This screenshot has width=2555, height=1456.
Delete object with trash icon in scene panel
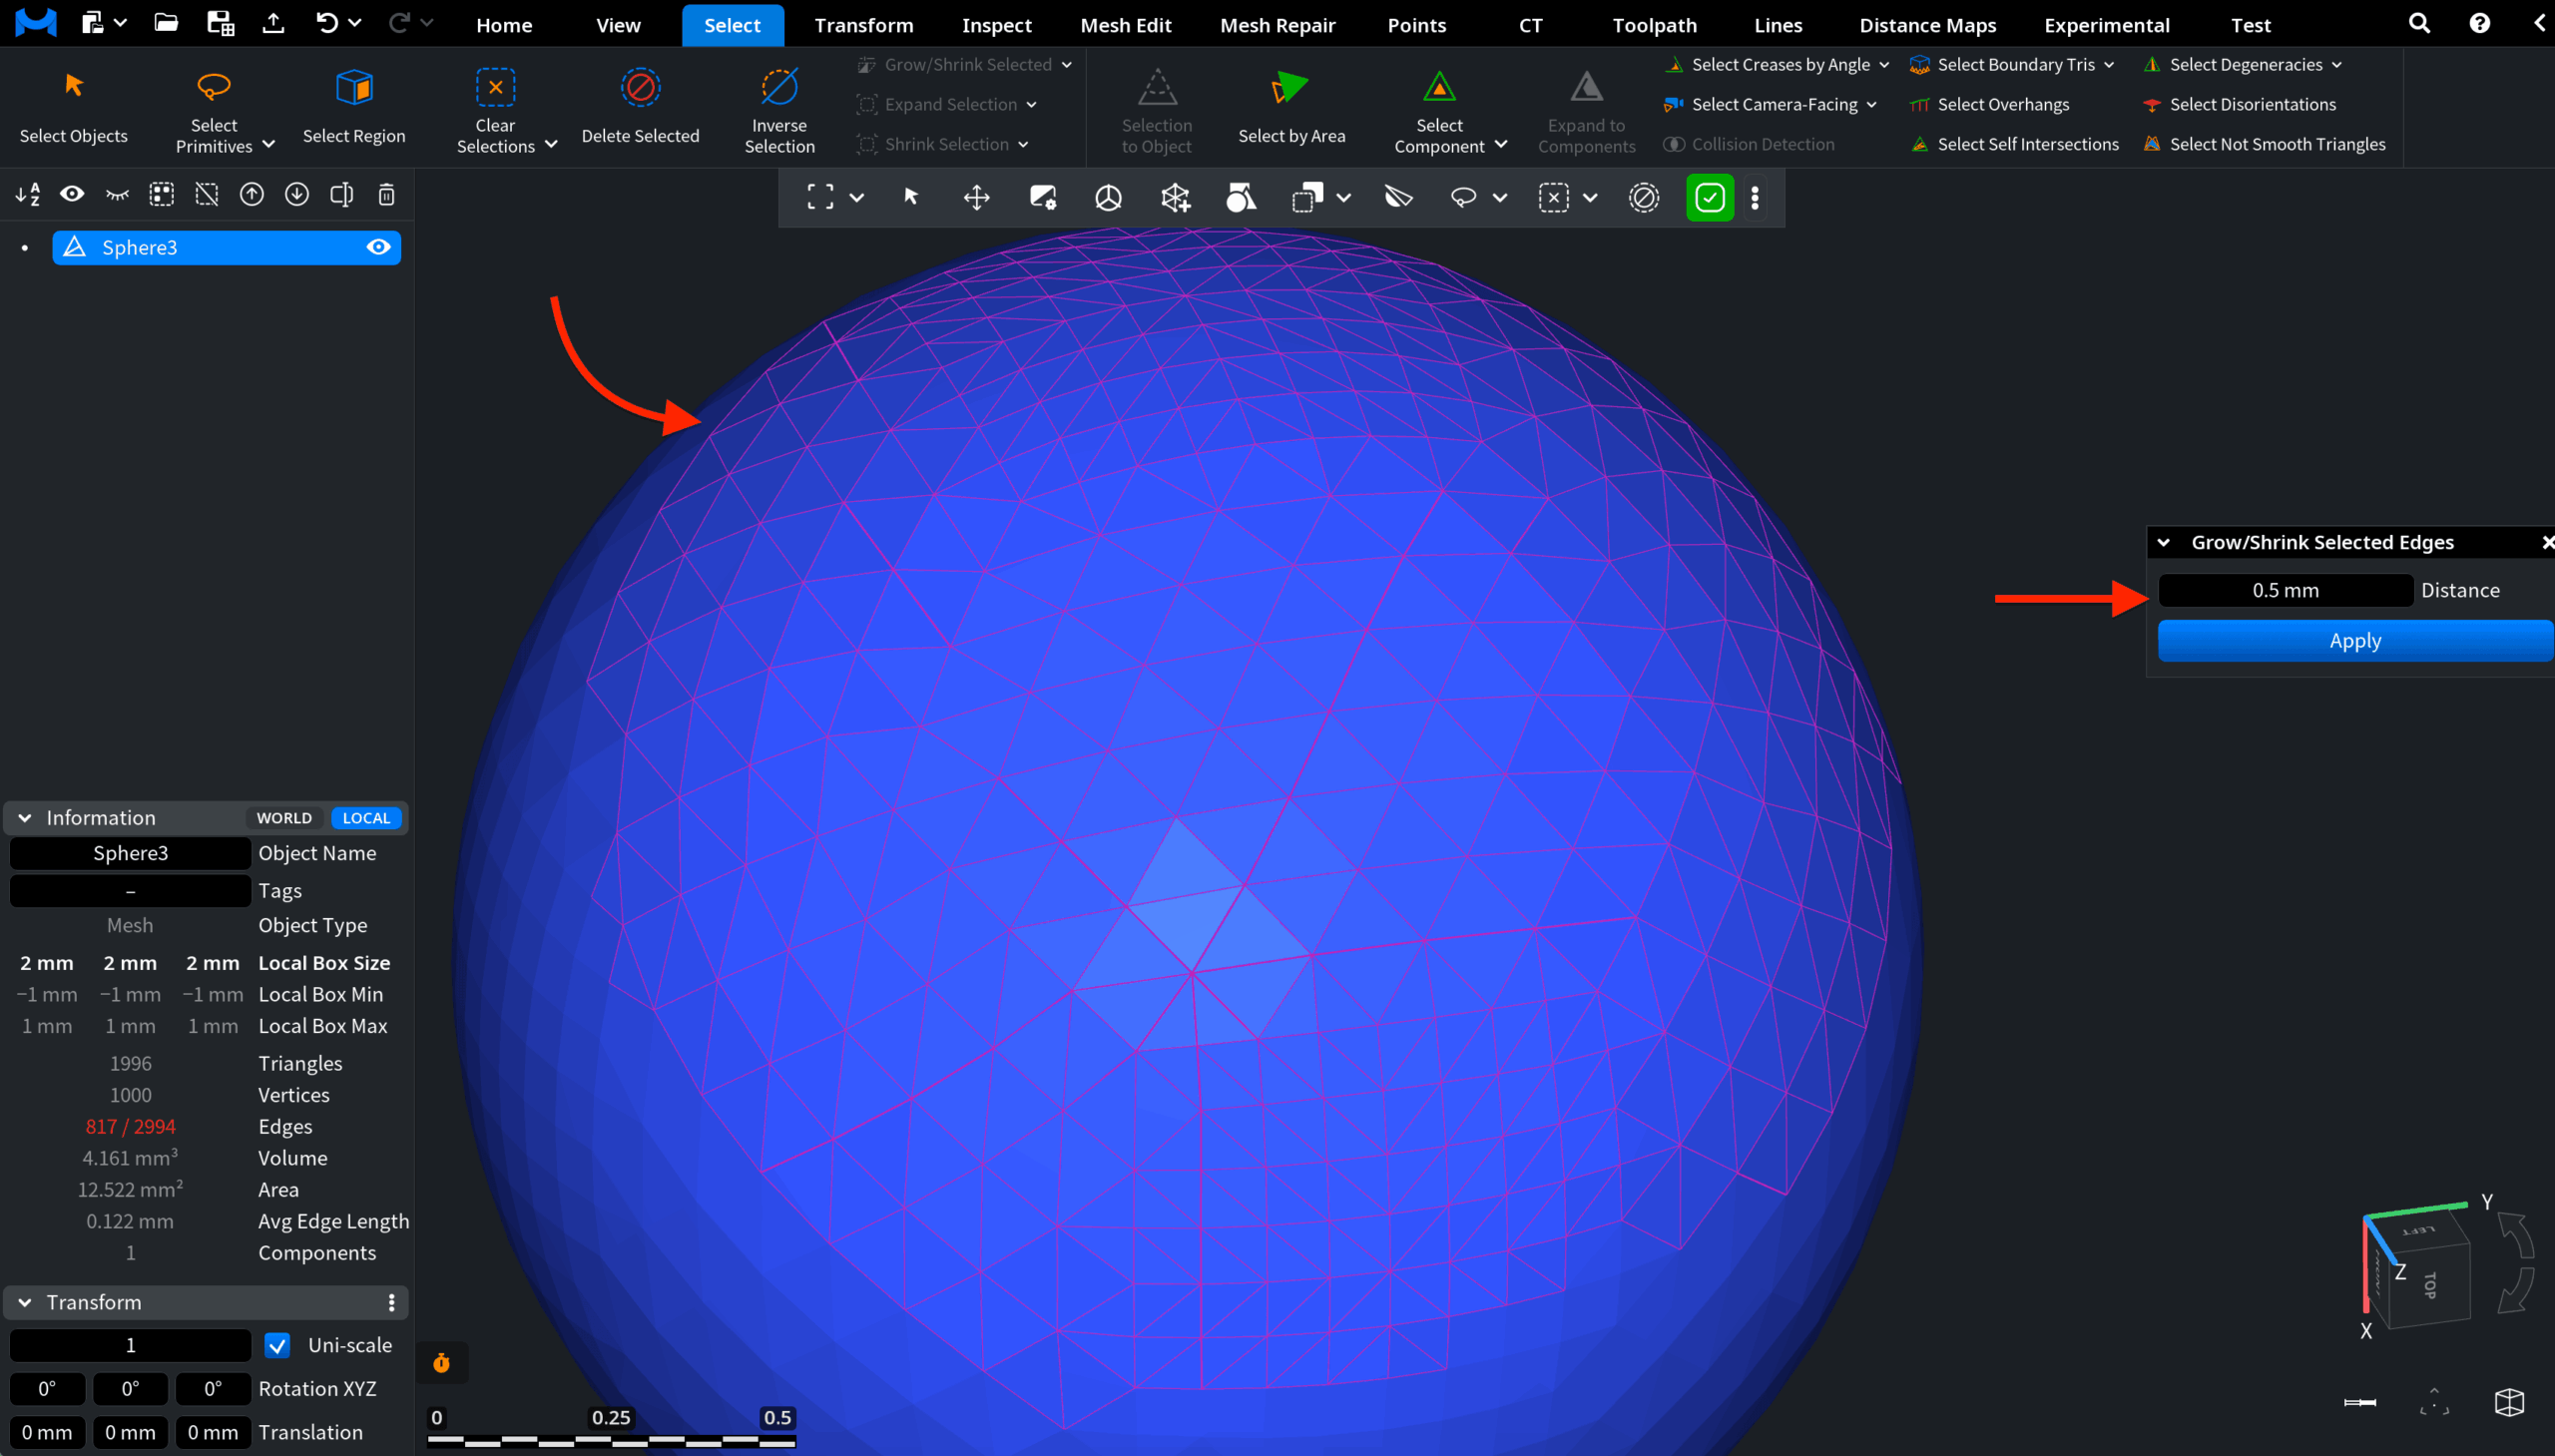(387, 194)
